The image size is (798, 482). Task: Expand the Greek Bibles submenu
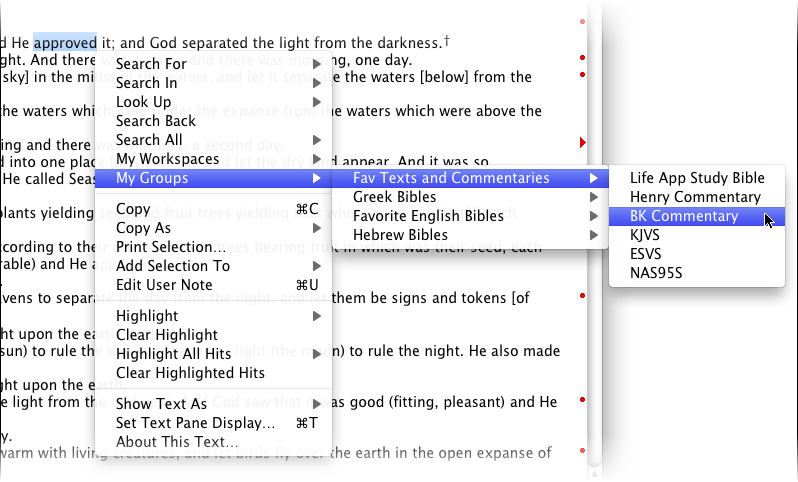[x=394, y=197]
